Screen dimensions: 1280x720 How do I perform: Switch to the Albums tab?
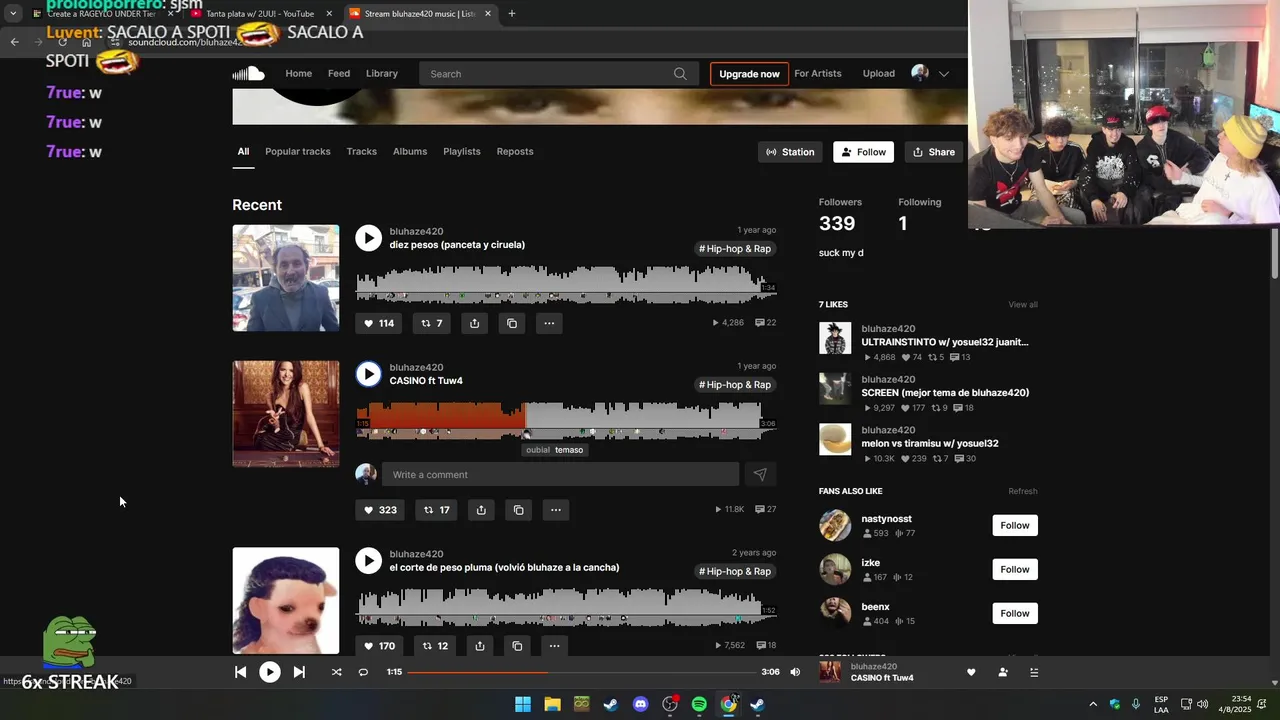pos(410,152)
